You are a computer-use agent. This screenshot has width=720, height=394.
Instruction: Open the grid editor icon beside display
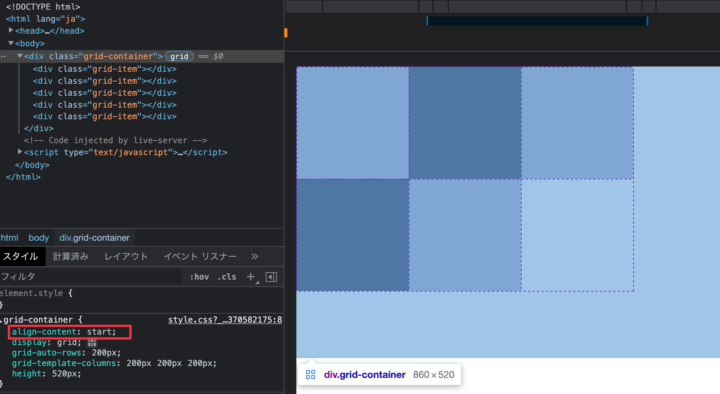click(92, 343)
